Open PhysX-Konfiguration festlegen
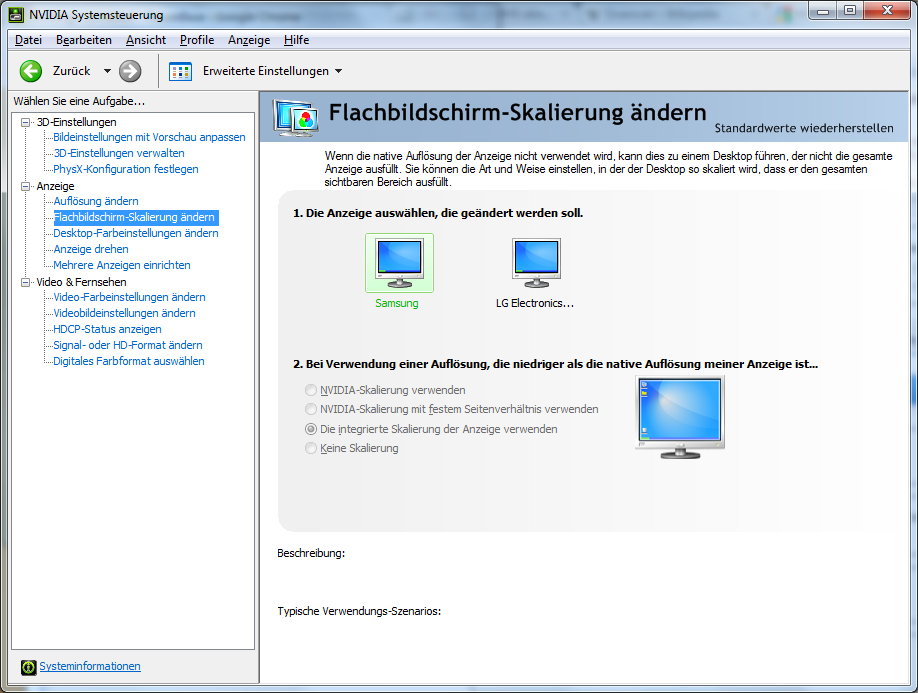Image resolution: width=918 pixels, height=693 pixels. [126, 169]
